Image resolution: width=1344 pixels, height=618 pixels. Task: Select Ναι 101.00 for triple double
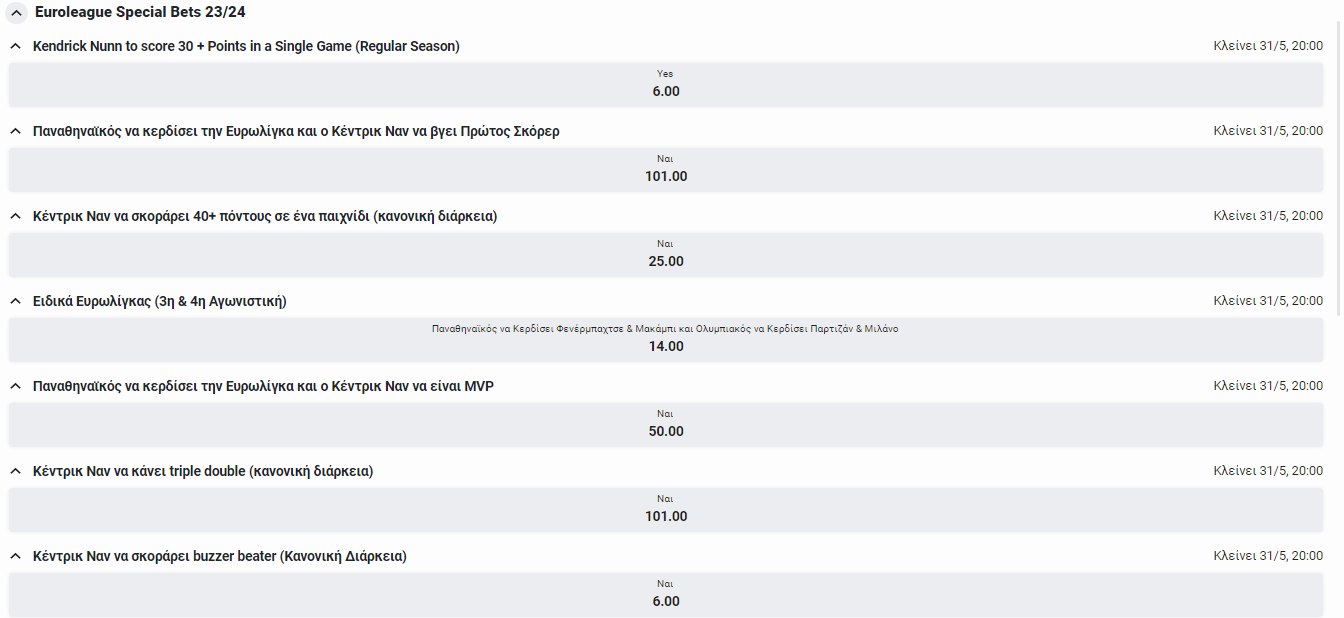[665, 509]
